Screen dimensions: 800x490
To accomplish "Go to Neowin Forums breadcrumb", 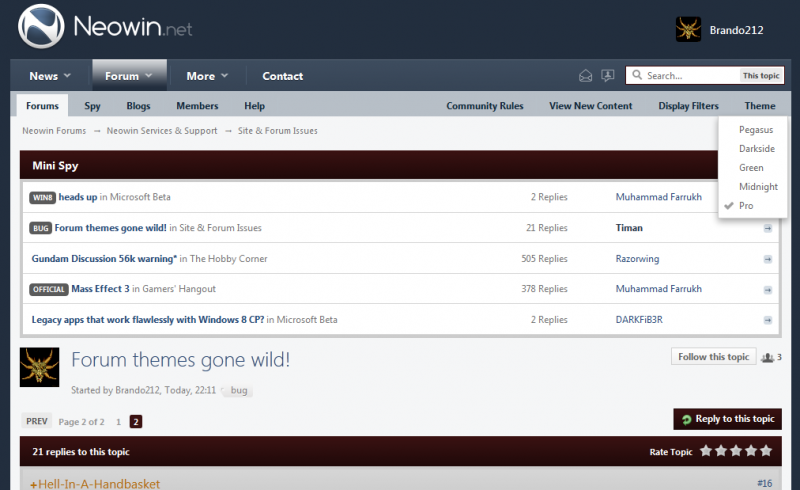I will pyautogui.click(x=54, y=131).
